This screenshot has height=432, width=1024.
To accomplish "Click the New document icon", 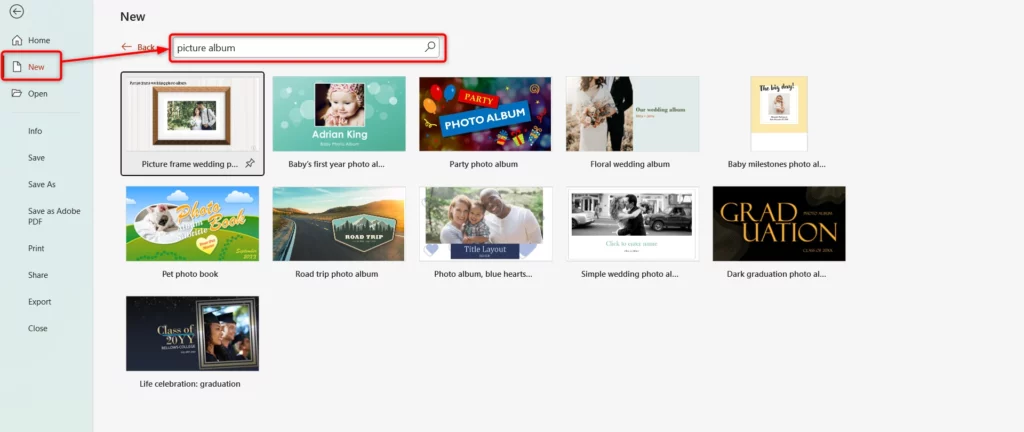I will tap(16, 66).
